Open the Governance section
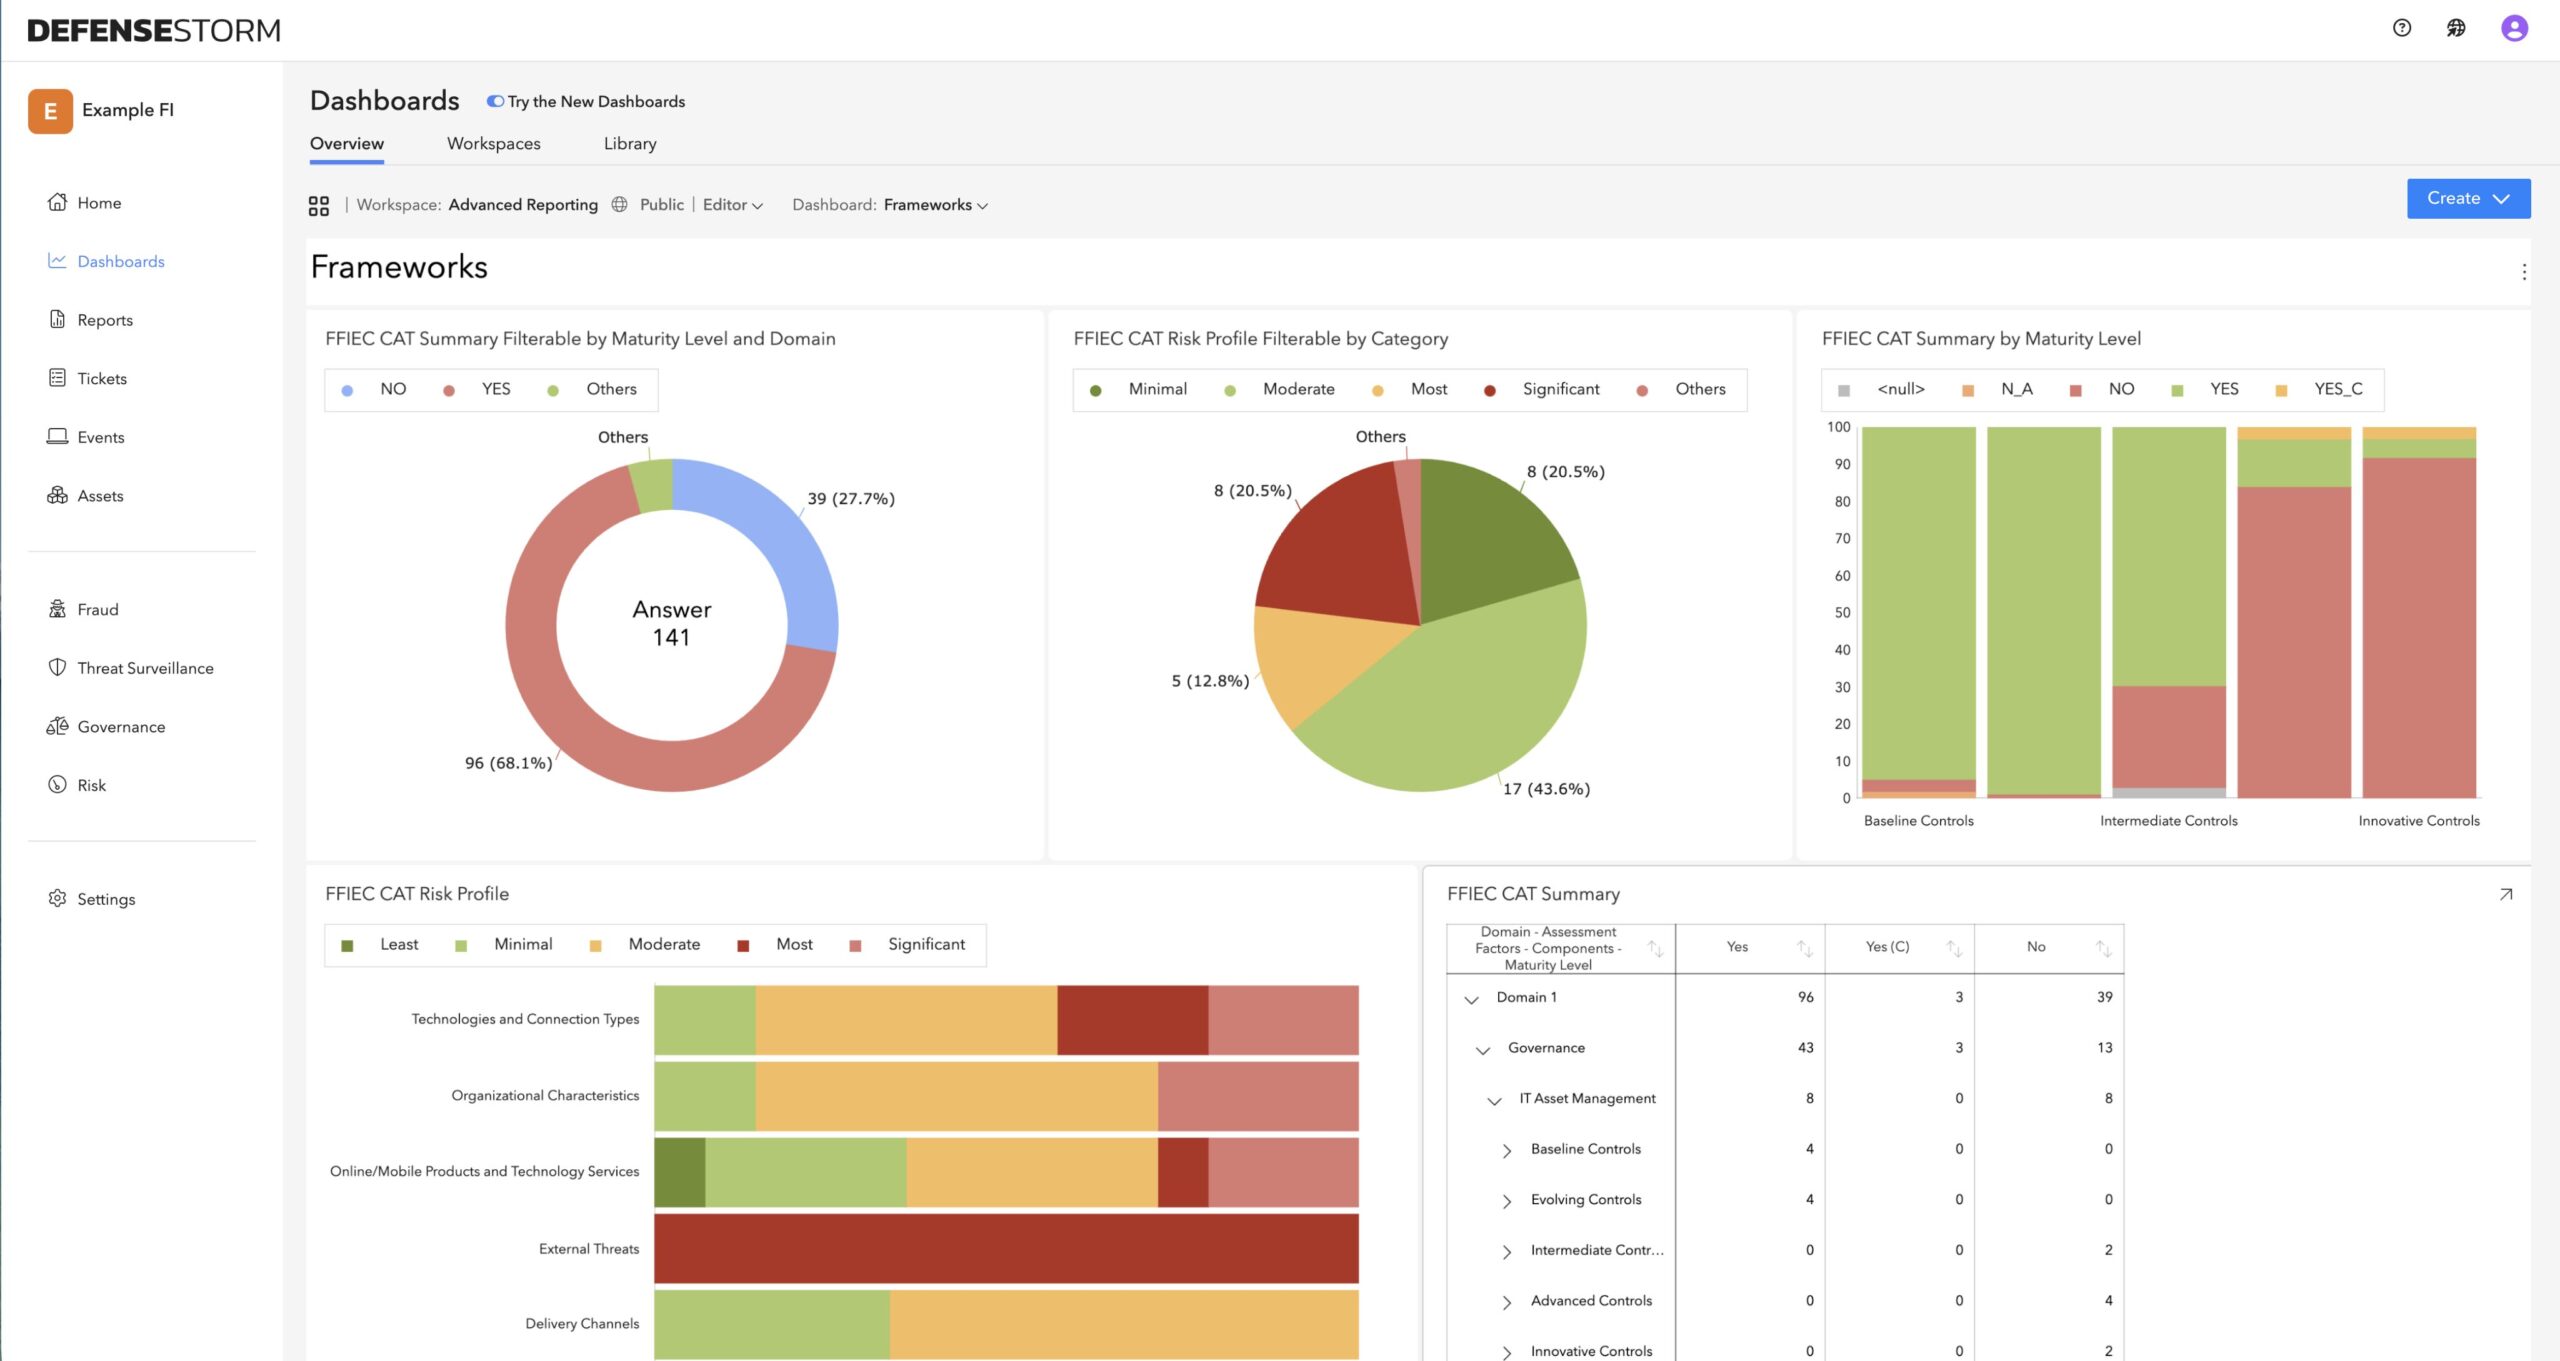2560x1361 pixels. click(x=121, y=726)
